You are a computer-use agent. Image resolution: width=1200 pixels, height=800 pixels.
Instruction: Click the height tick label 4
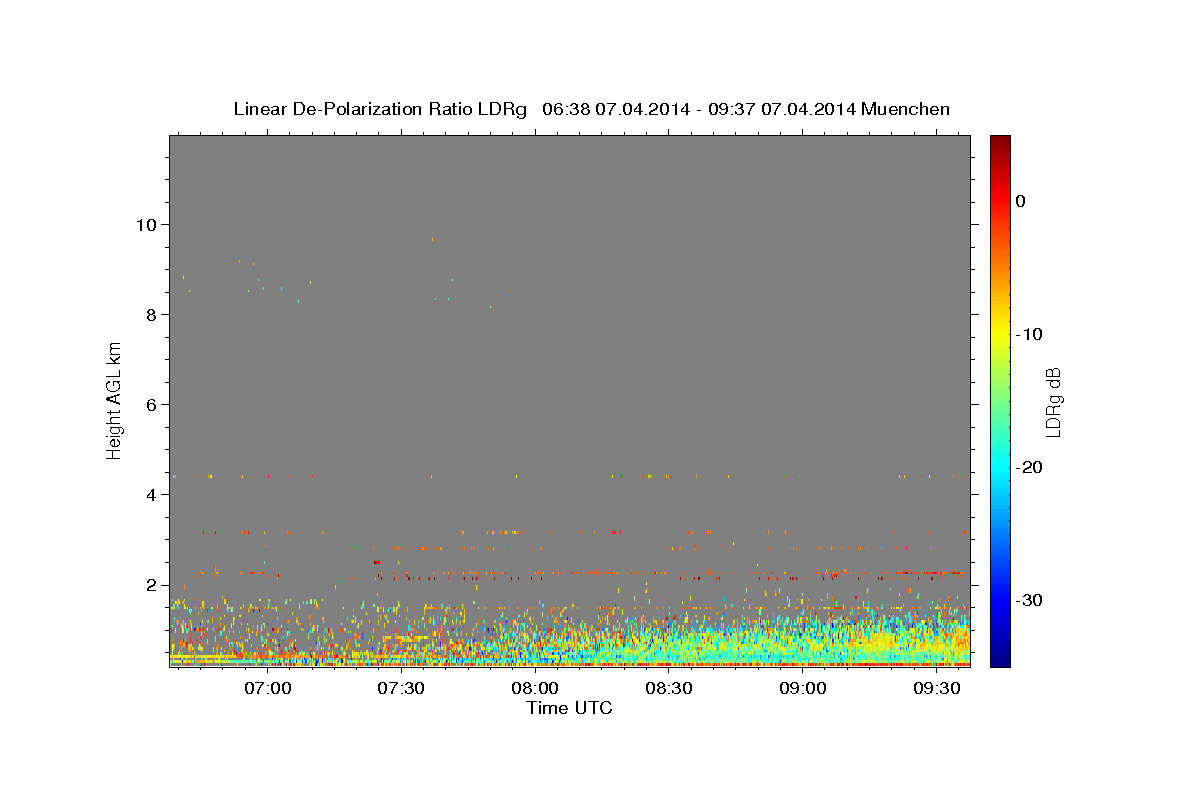[151, 494]
